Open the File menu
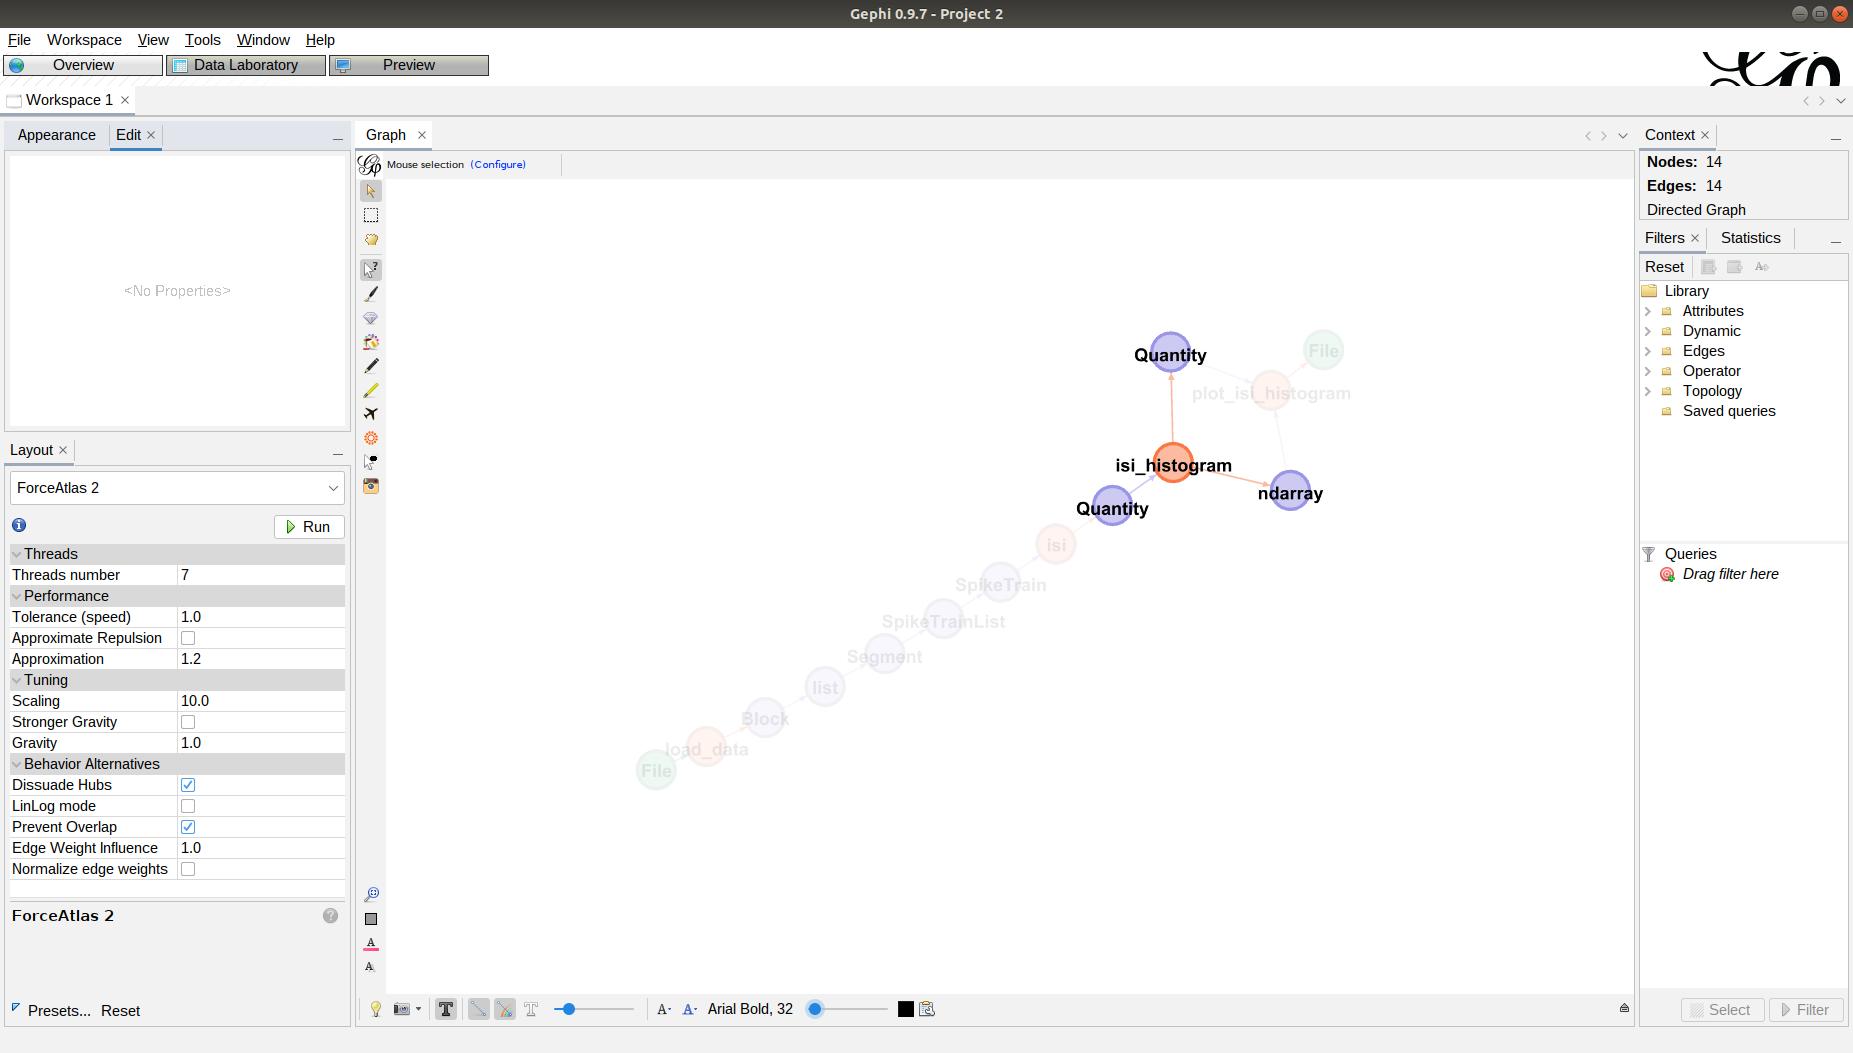 [19, 40]
